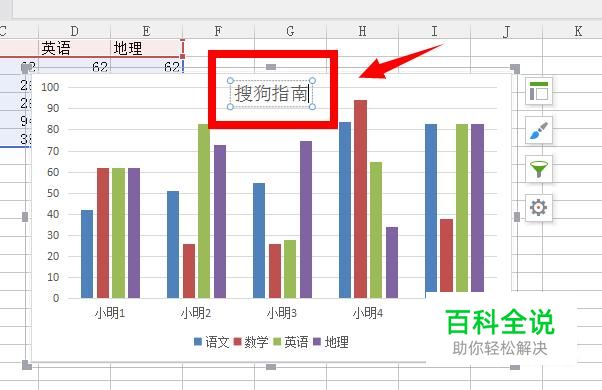The width and height of the screenshot is (602, 390).
Task: Click the chart's bottom-center resize handle
Action: 271,367
